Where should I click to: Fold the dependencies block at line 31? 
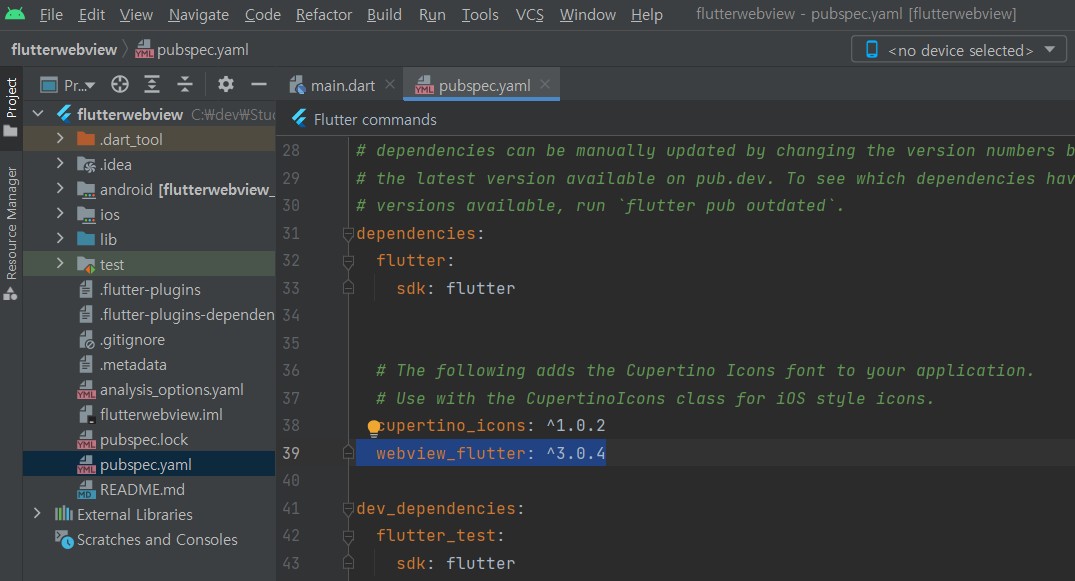point(348,235)
